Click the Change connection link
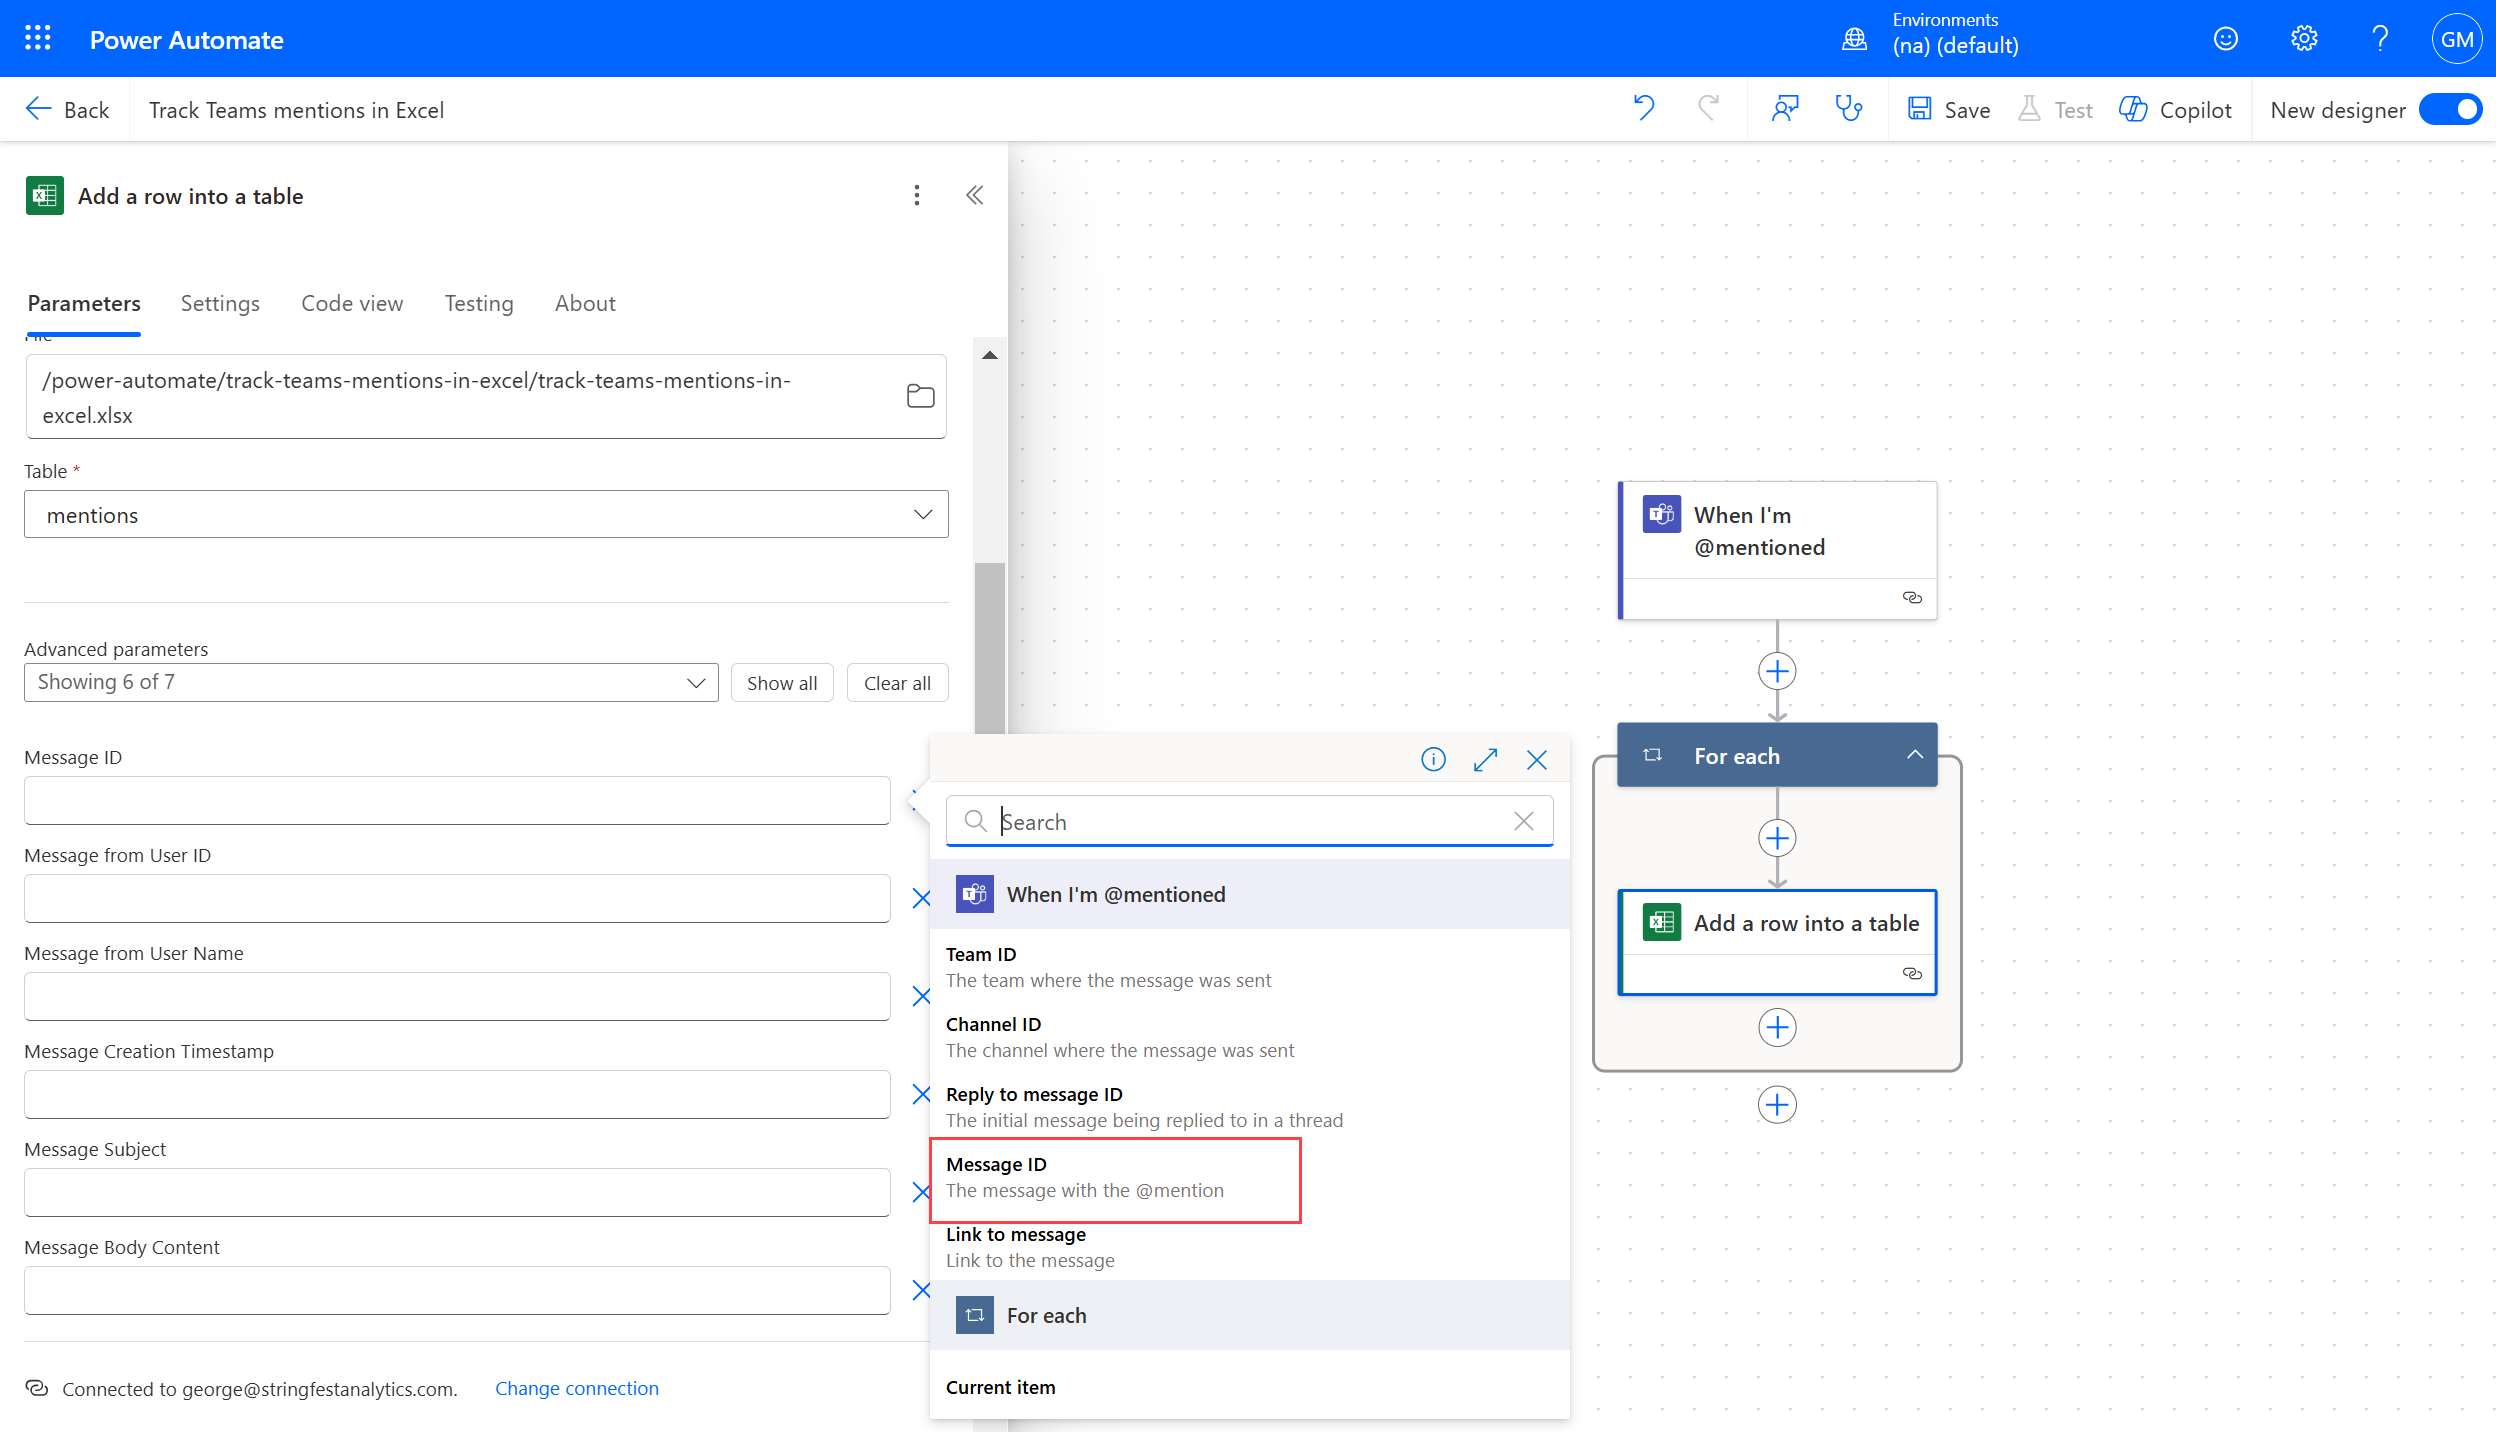Viewport: 2496px width, 1432px height. (x=577, y=1388)
